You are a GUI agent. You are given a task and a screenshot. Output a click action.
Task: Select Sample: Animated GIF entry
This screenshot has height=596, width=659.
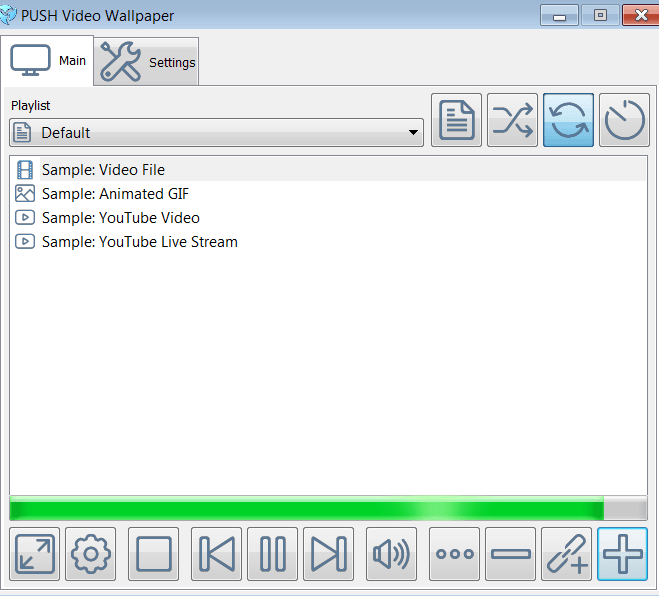tap(328, 194)
